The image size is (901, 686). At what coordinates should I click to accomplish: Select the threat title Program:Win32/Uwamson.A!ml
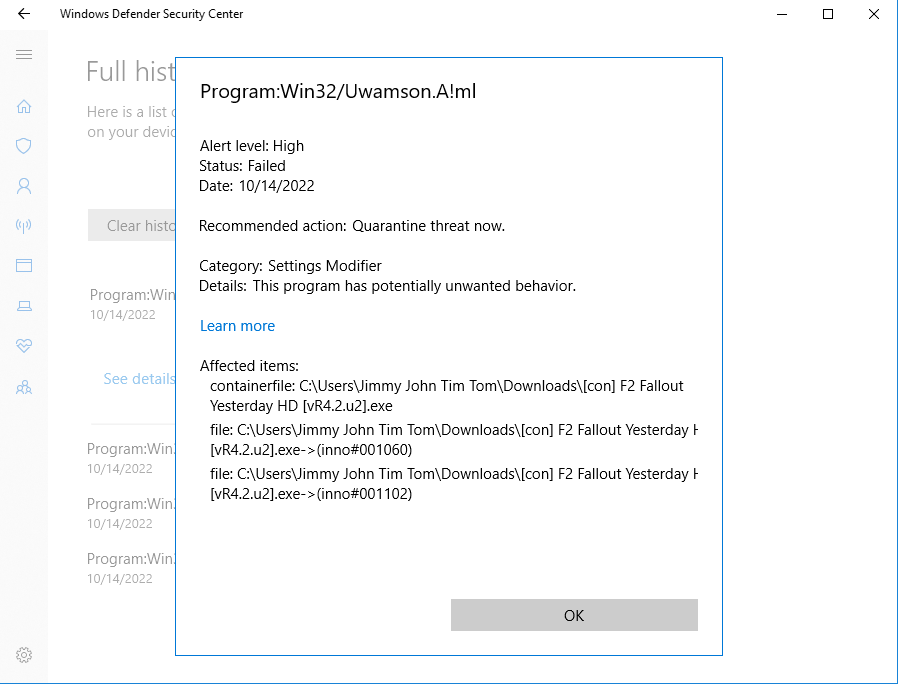click(338, 91)
